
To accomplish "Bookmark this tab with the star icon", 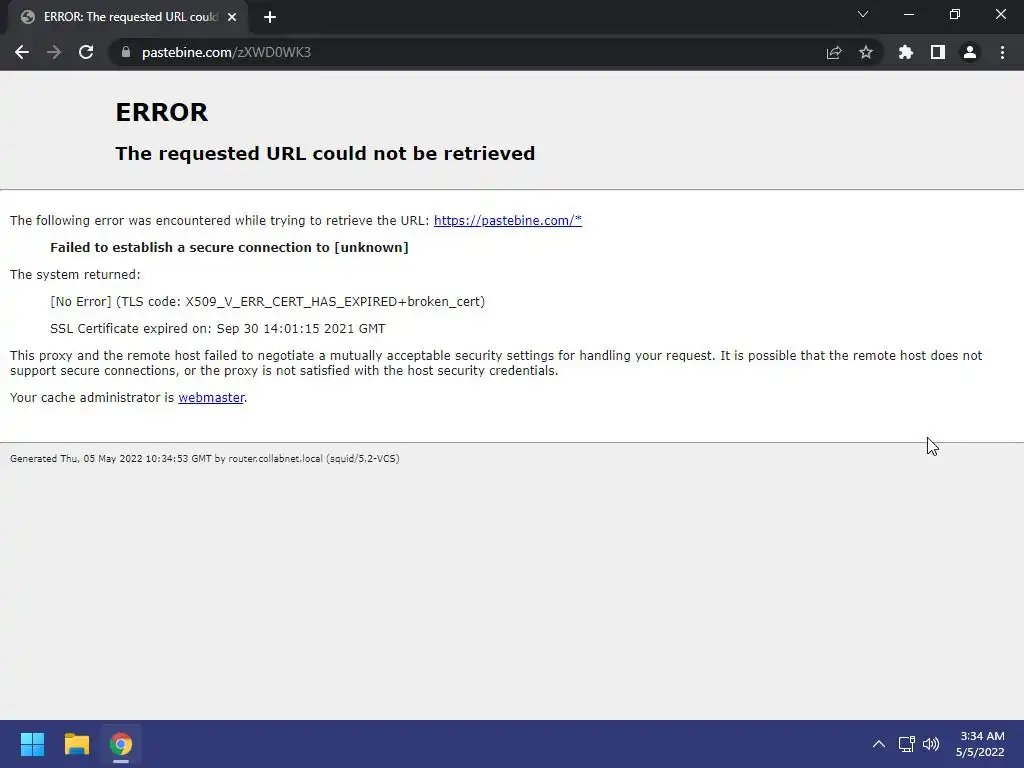I will (x=866, y=52).
